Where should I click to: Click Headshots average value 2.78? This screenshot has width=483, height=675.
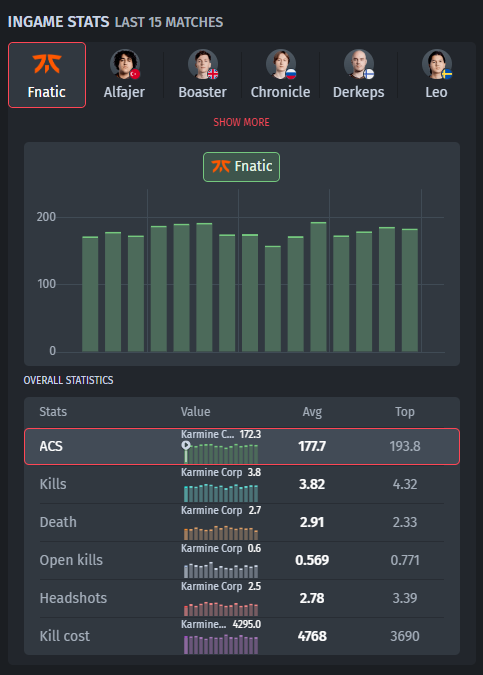pyautogui.click(x=312, y=598)
